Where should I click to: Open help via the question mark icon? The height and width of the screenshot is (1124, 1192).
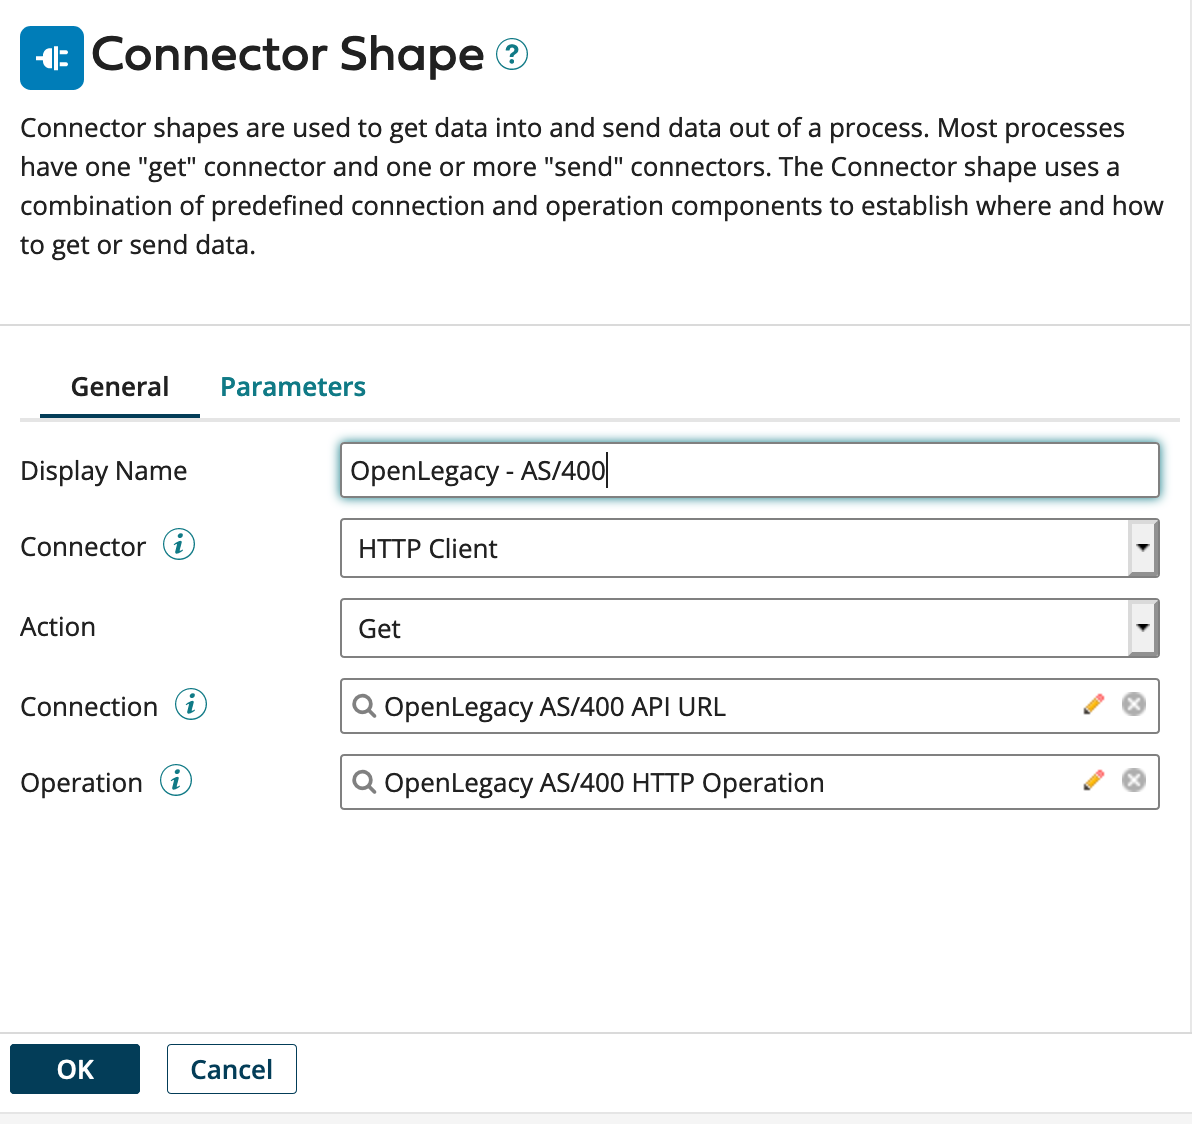(x=512, y=56)
